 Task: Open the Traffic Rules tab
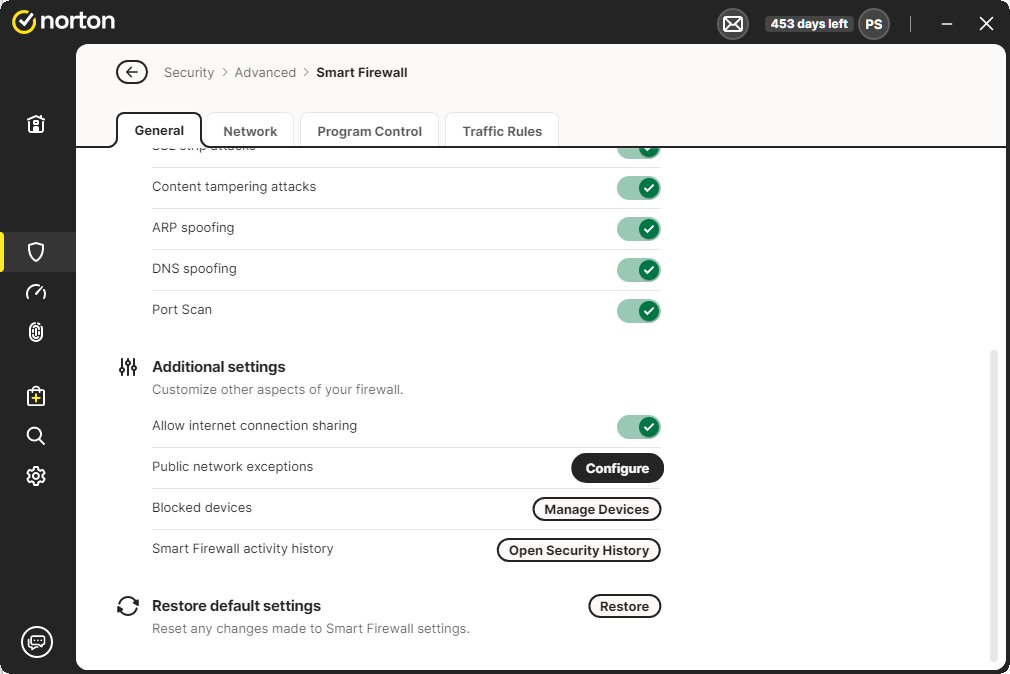click(502, 131)
